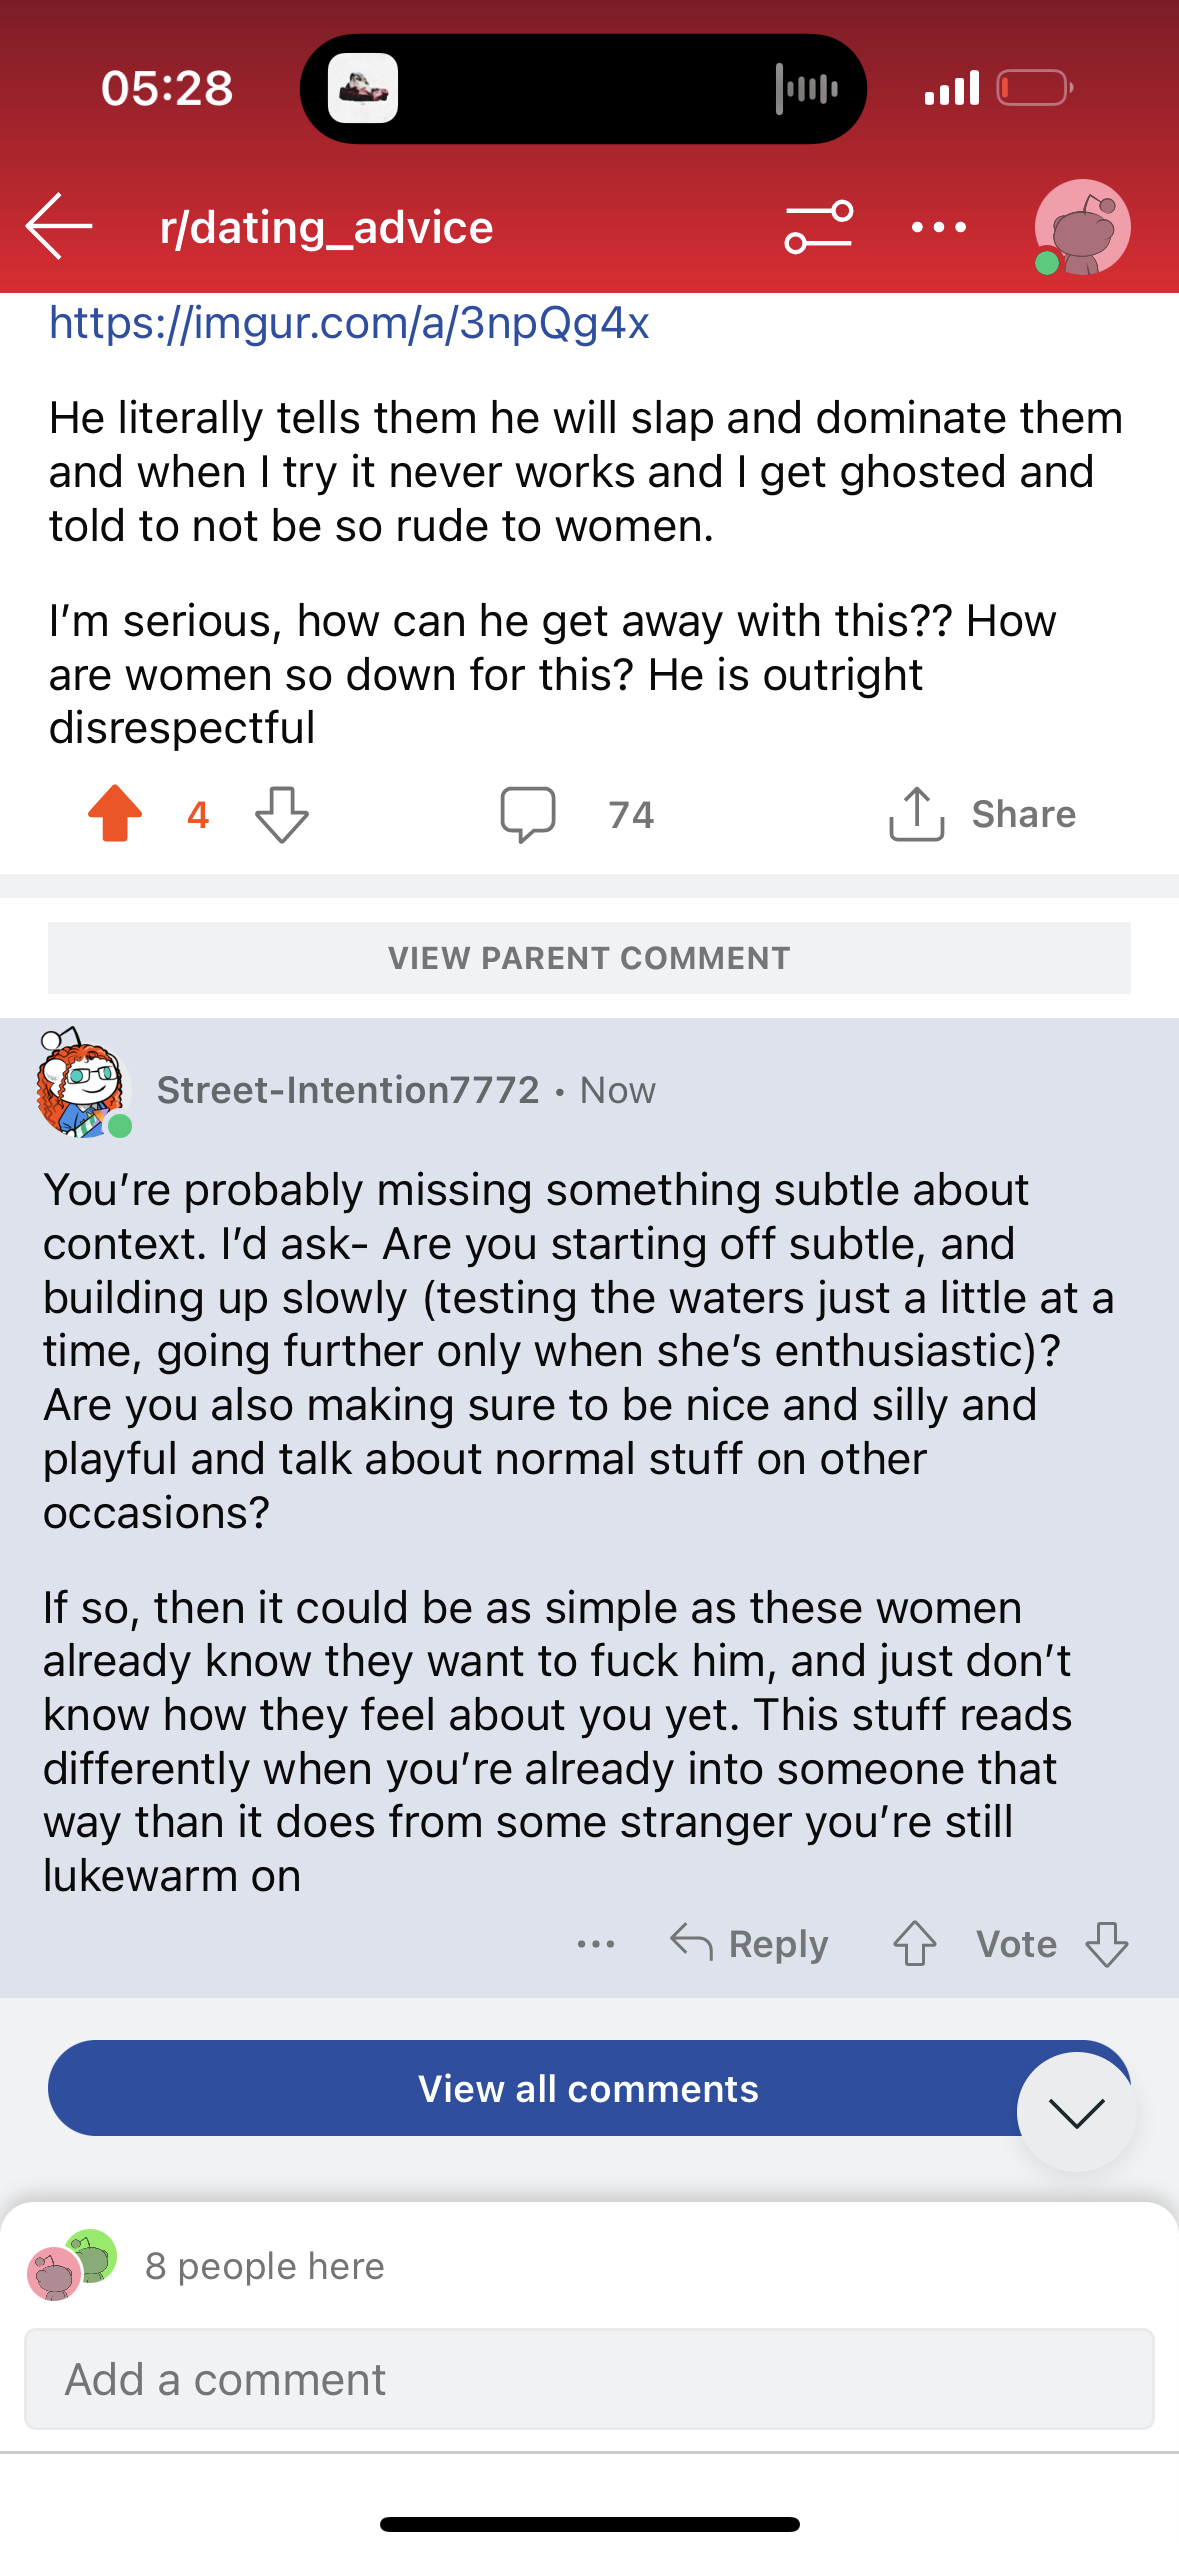Open comment sort options icon in the header

pyautogui.click(x=819, y=227)
